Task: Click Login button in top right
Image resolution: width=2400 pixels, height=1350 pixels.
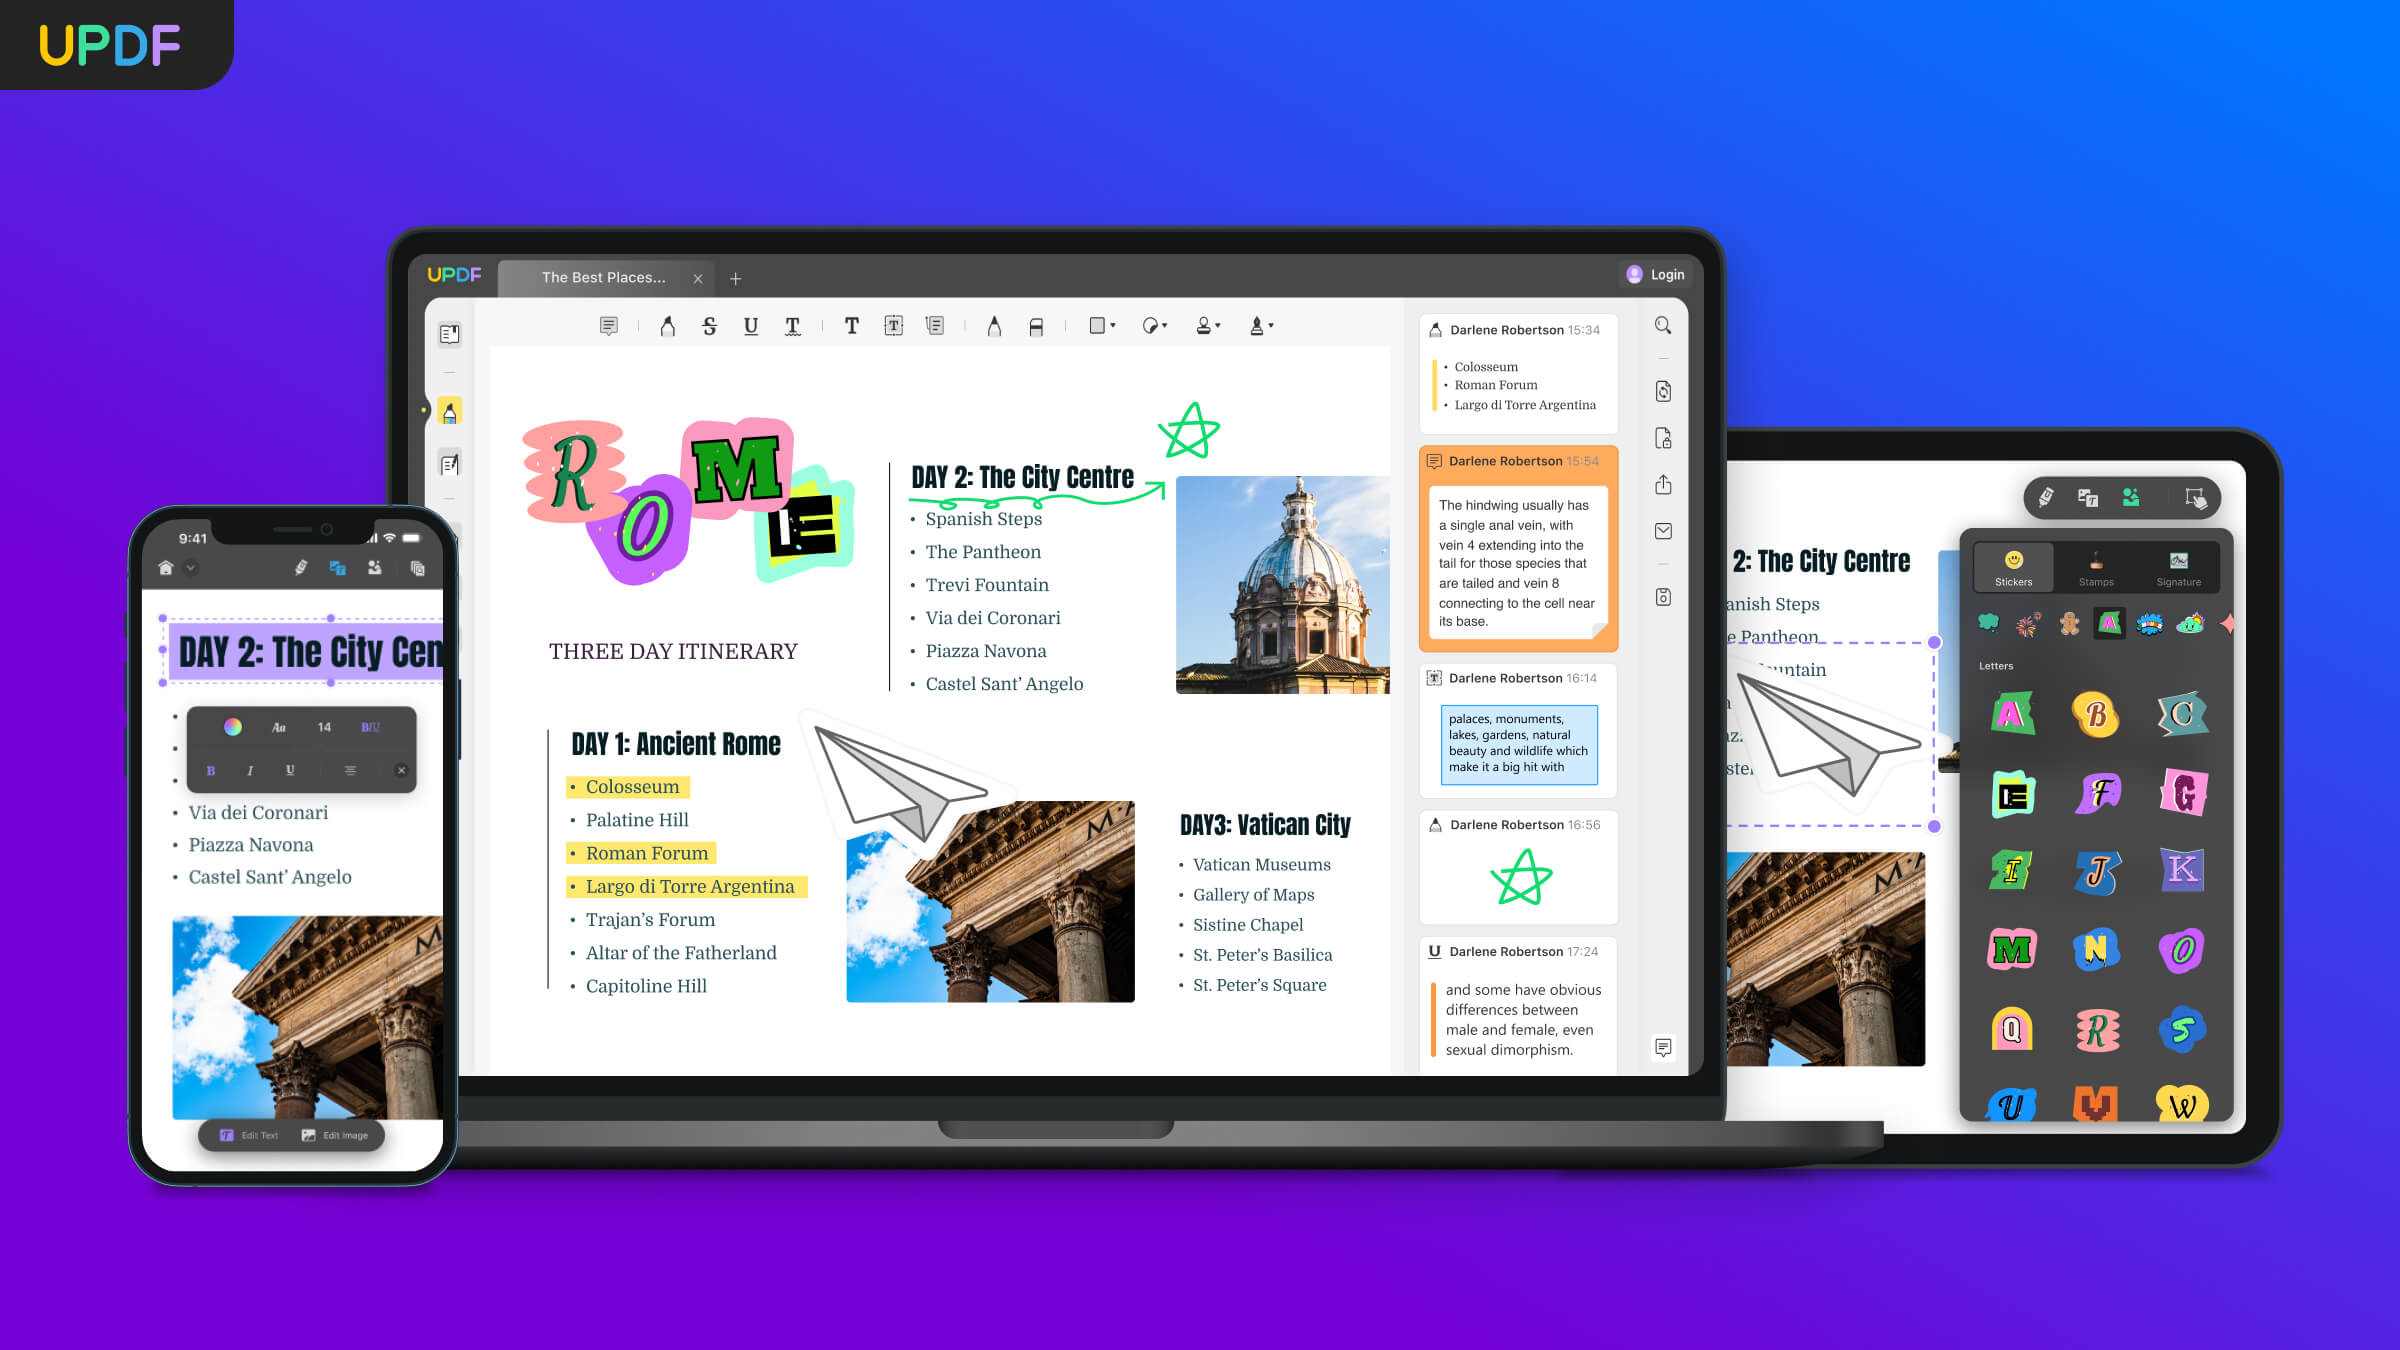Action: 1653,274
